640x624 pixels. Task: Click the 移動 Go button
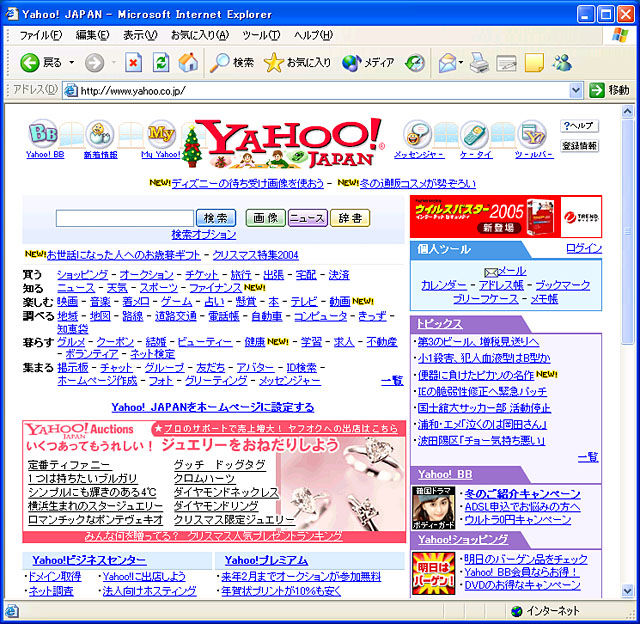coord(609,90)
